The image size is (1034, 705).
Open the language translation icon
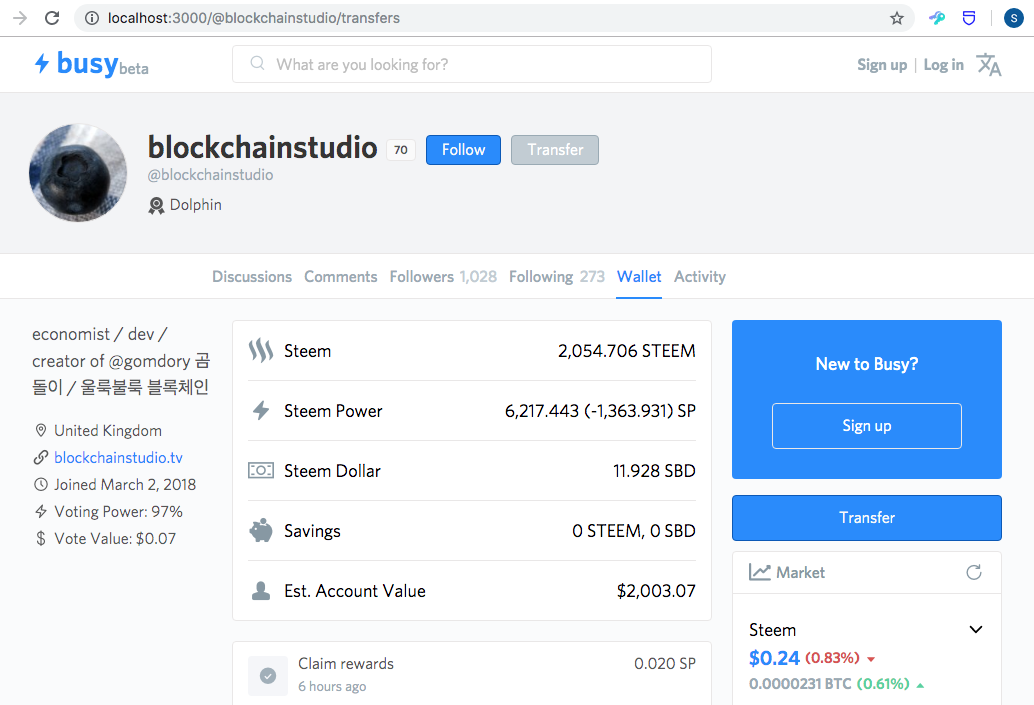point(988,65)
